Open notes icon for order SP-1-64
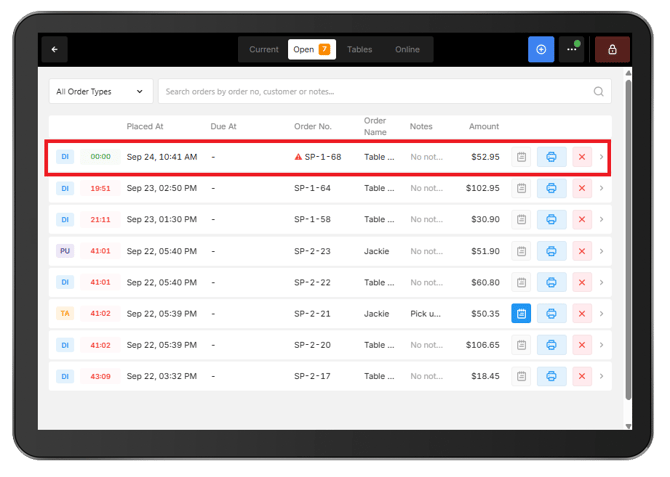The height and width of the screenshot is (477, 670). coord(521,188)
